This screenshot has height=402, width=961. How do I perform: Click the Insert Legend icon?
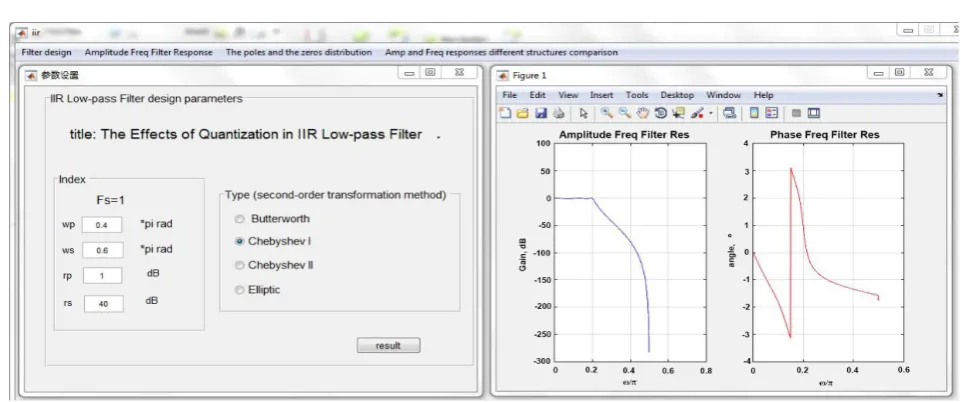click(x=772, y=113)
